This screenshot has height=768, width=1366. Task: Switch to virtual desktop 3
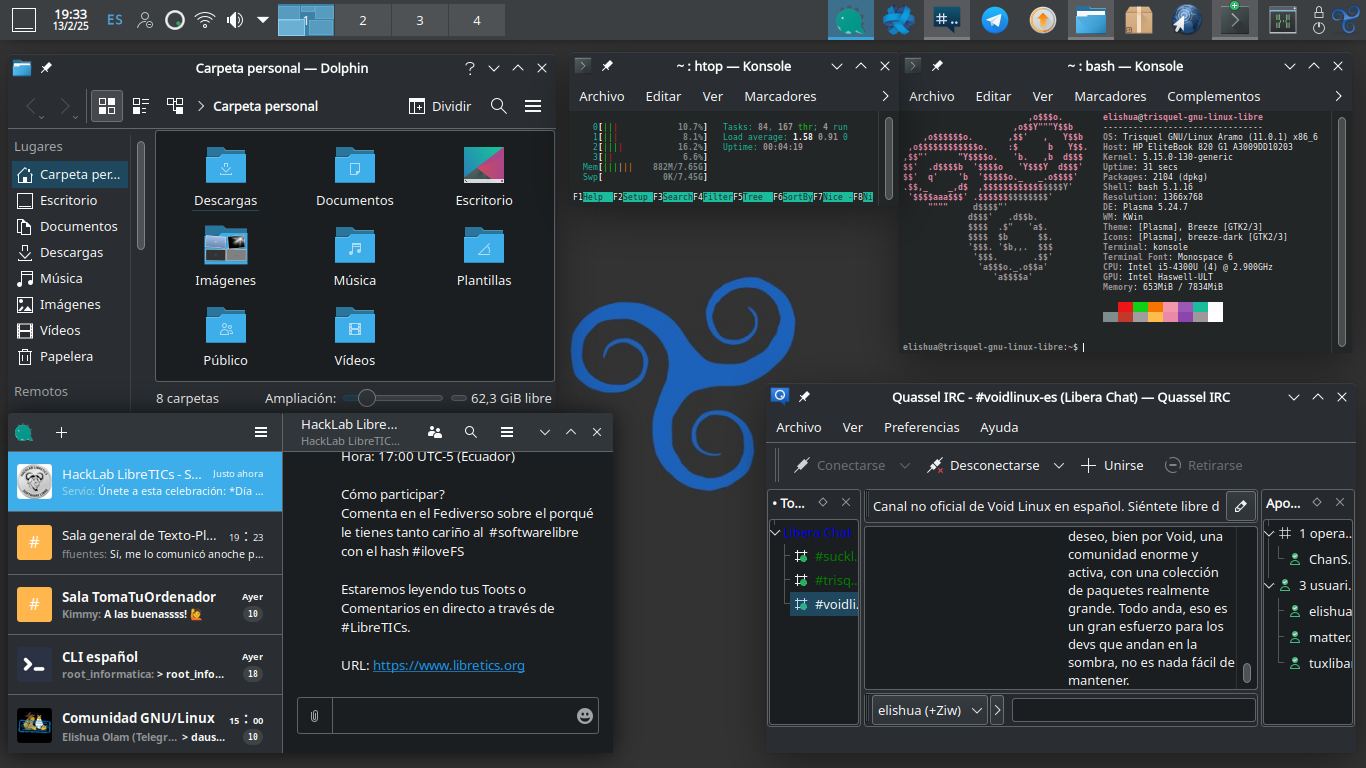(x=419, y=20)
